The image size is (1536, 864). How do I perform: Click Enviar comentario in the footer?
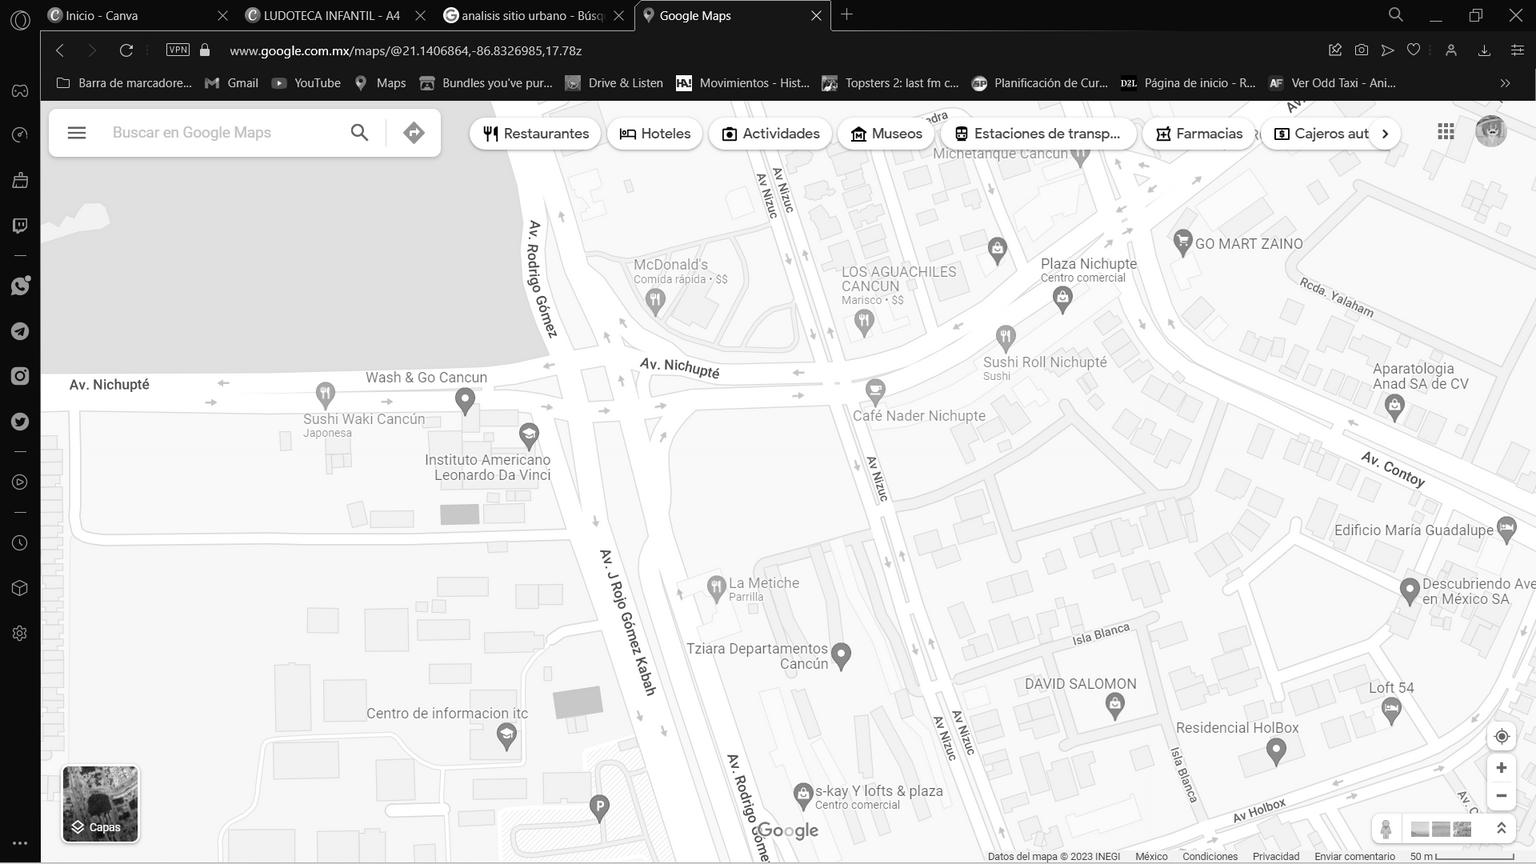[x=1354, y=856]
